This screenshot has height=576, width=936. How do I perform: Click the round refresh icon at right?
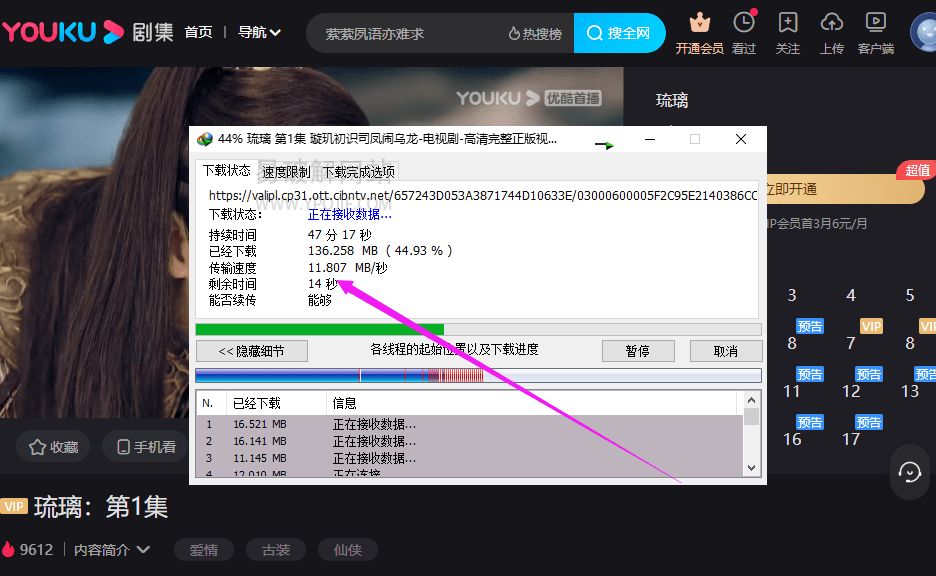(909, 473)
